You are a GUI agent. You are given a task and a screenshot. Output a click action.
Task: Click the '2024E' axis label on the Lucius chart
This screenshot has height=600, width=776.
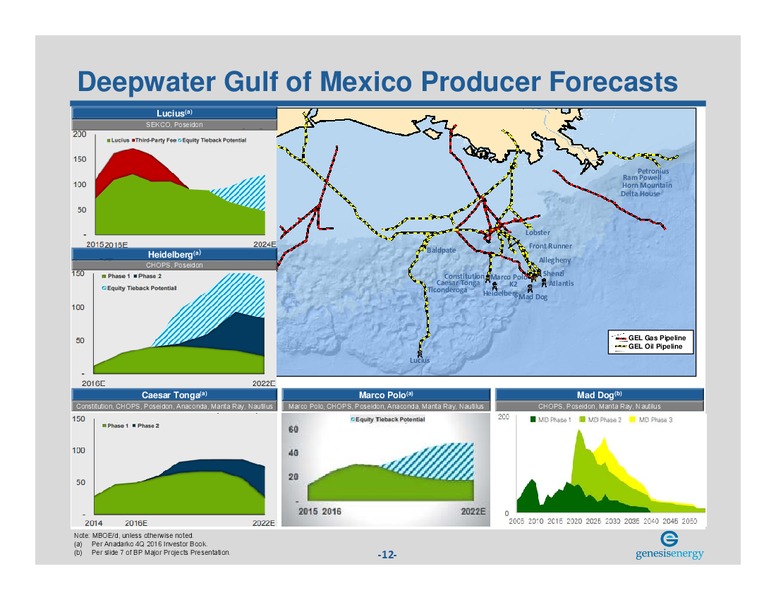click(x=265, y=244)
